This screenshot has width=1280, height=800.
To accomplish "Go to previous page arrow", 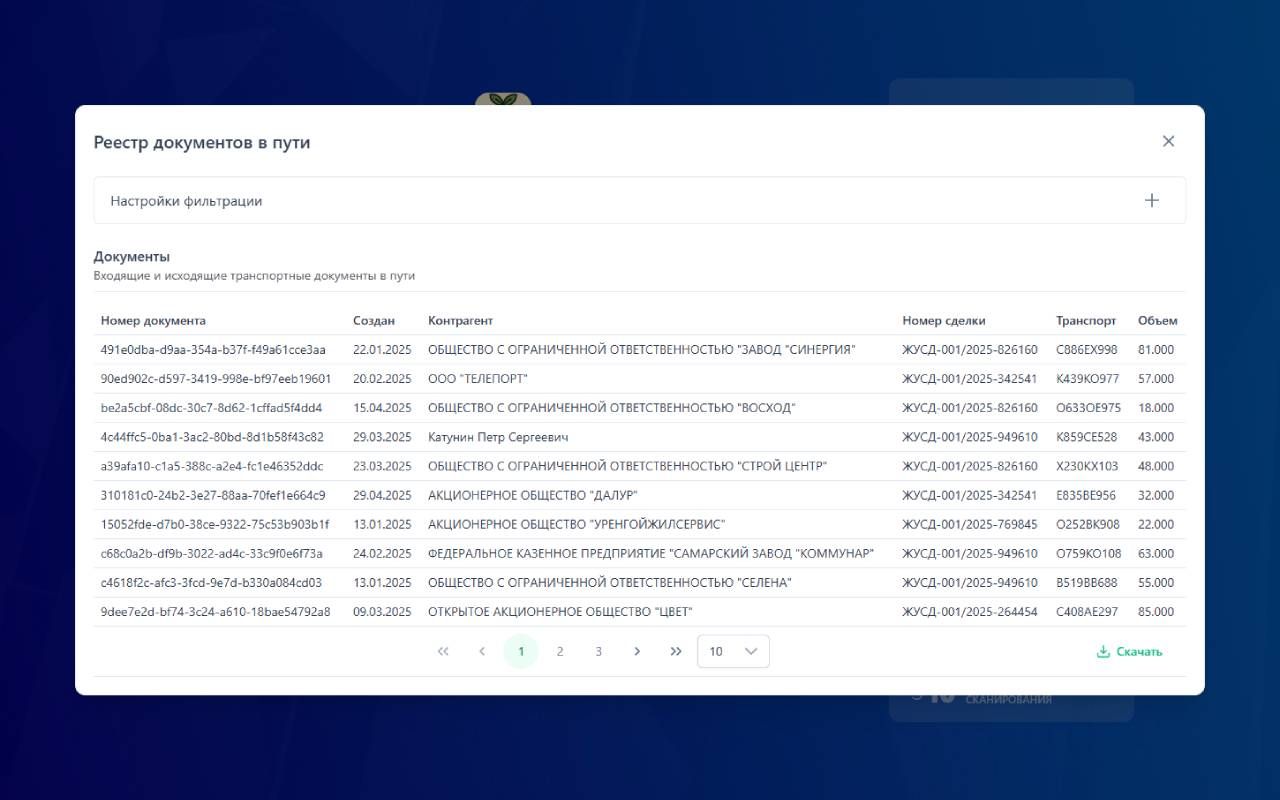I will click(482, 651).
